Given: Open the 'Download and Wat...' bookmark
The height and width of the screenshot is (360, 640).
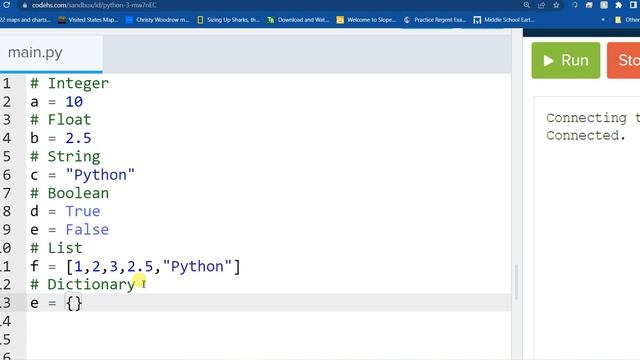Looking at the screenshot, I should pyautogui.click(x=298, y=20).
